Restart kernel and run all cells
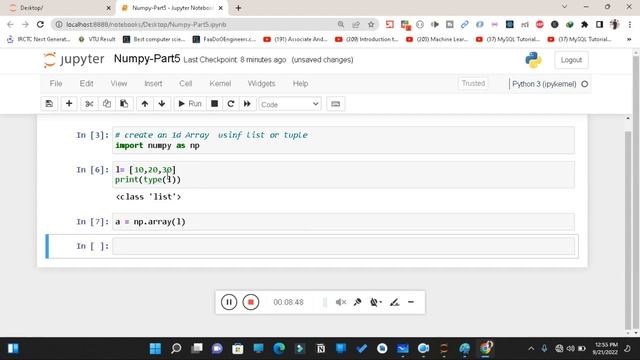640x360 pixels. (247, 104)
